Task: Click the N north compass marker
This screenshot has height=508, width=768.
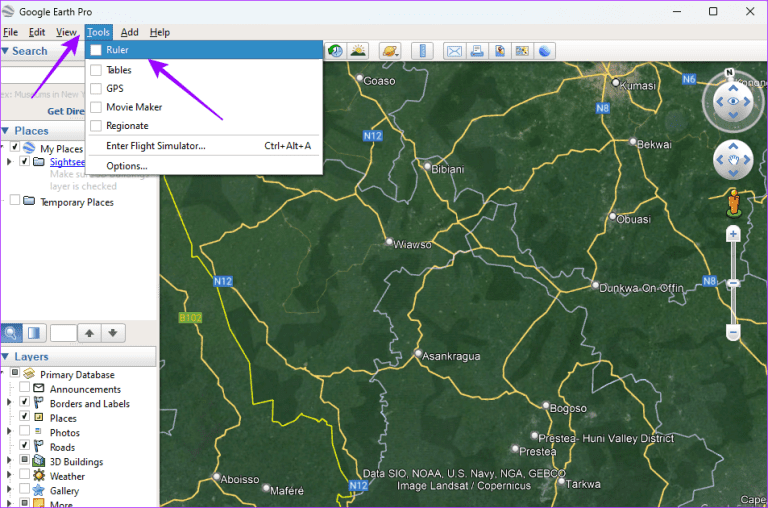Action: click(729, 73)
